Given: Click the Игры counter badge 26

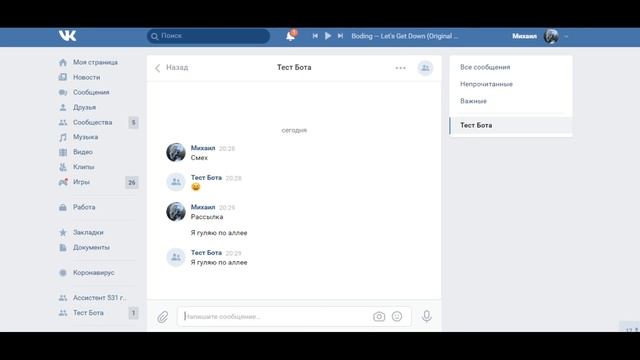Looking at the screenshot, I should click(132, 182).
